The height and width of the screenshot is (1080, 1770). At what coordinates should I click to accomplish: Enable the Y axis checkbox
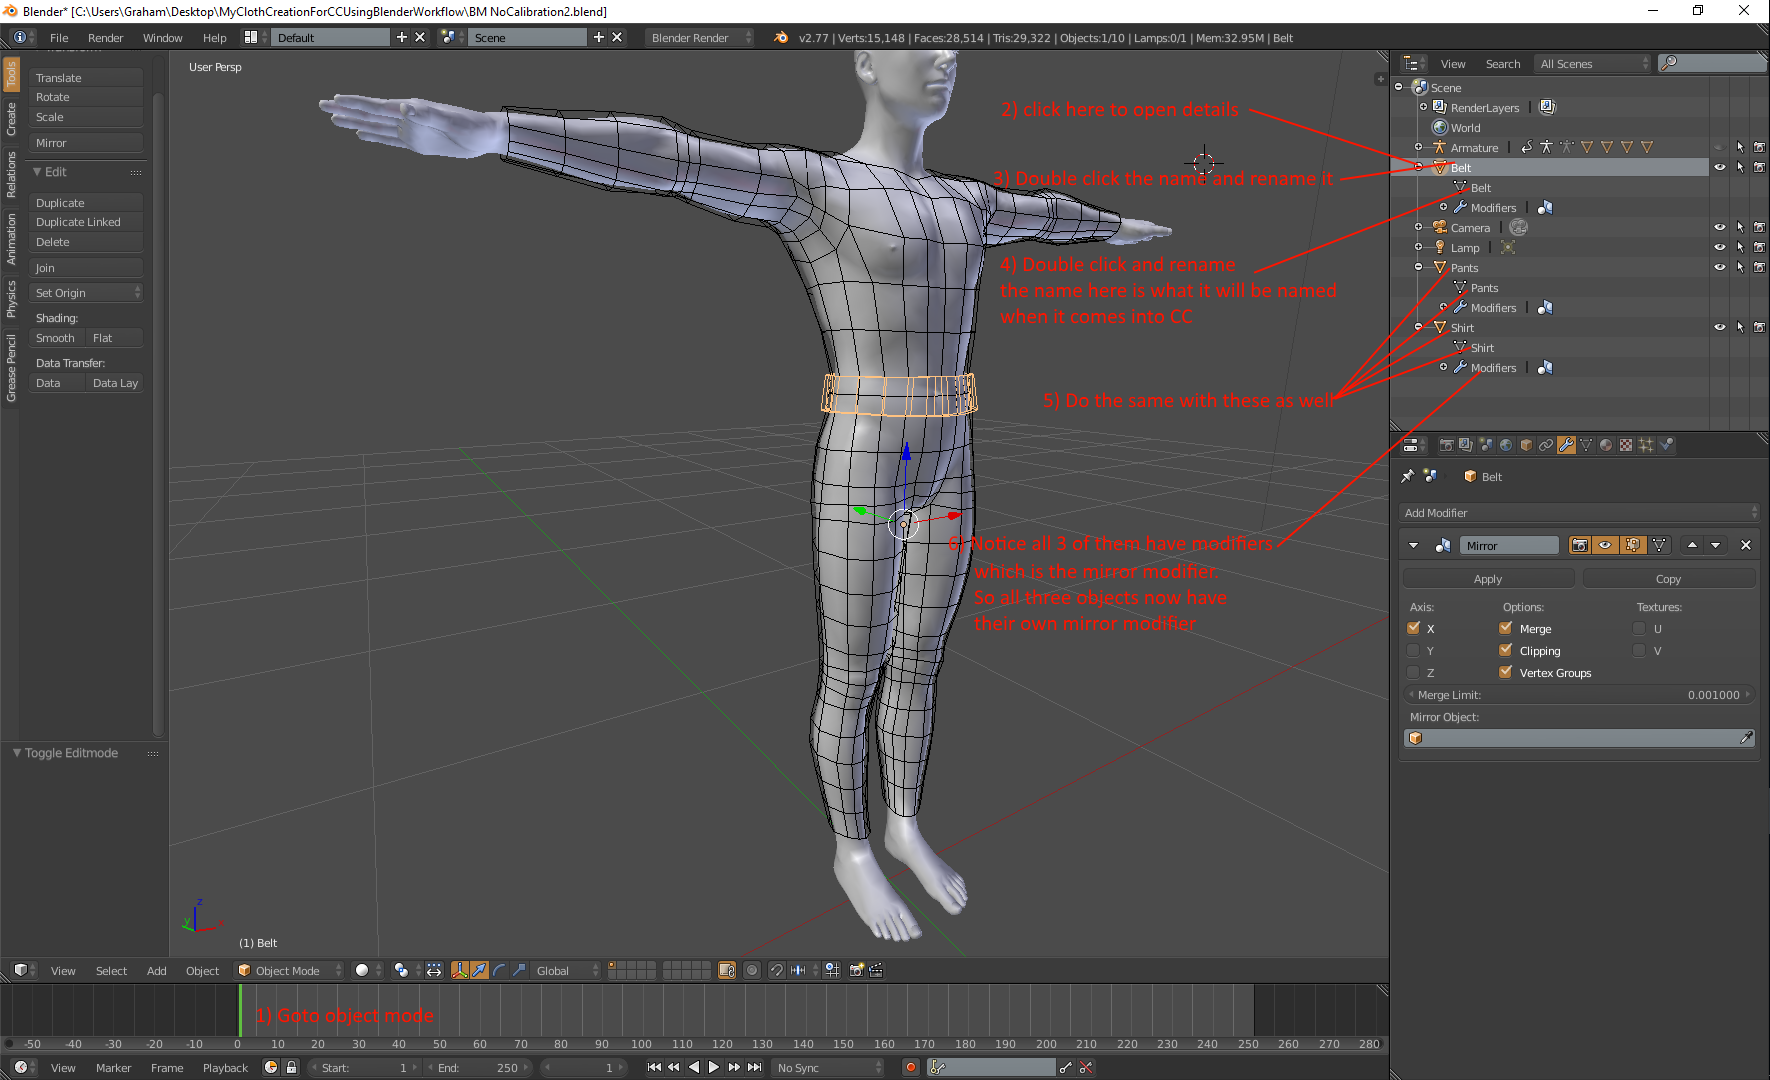[x=1413, y=650]
